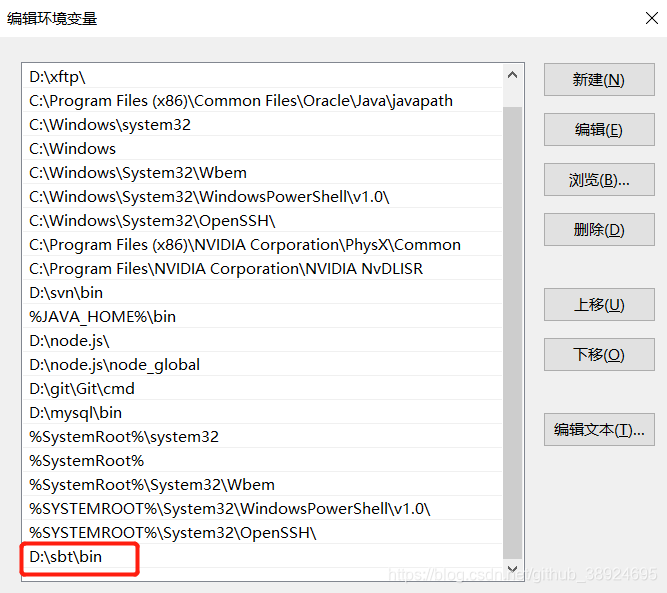Move entry down with 下移(O)
Viewport: 667px width, 593px height.
[599, 354]
